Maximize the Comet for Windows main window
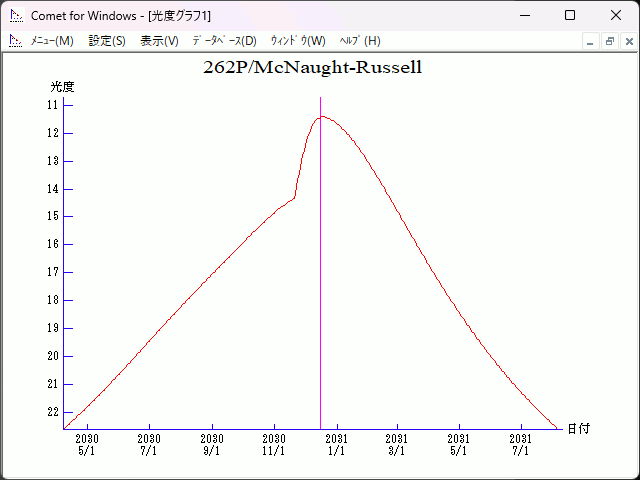This screenshot has width=640, height=480. coord(570,15)
